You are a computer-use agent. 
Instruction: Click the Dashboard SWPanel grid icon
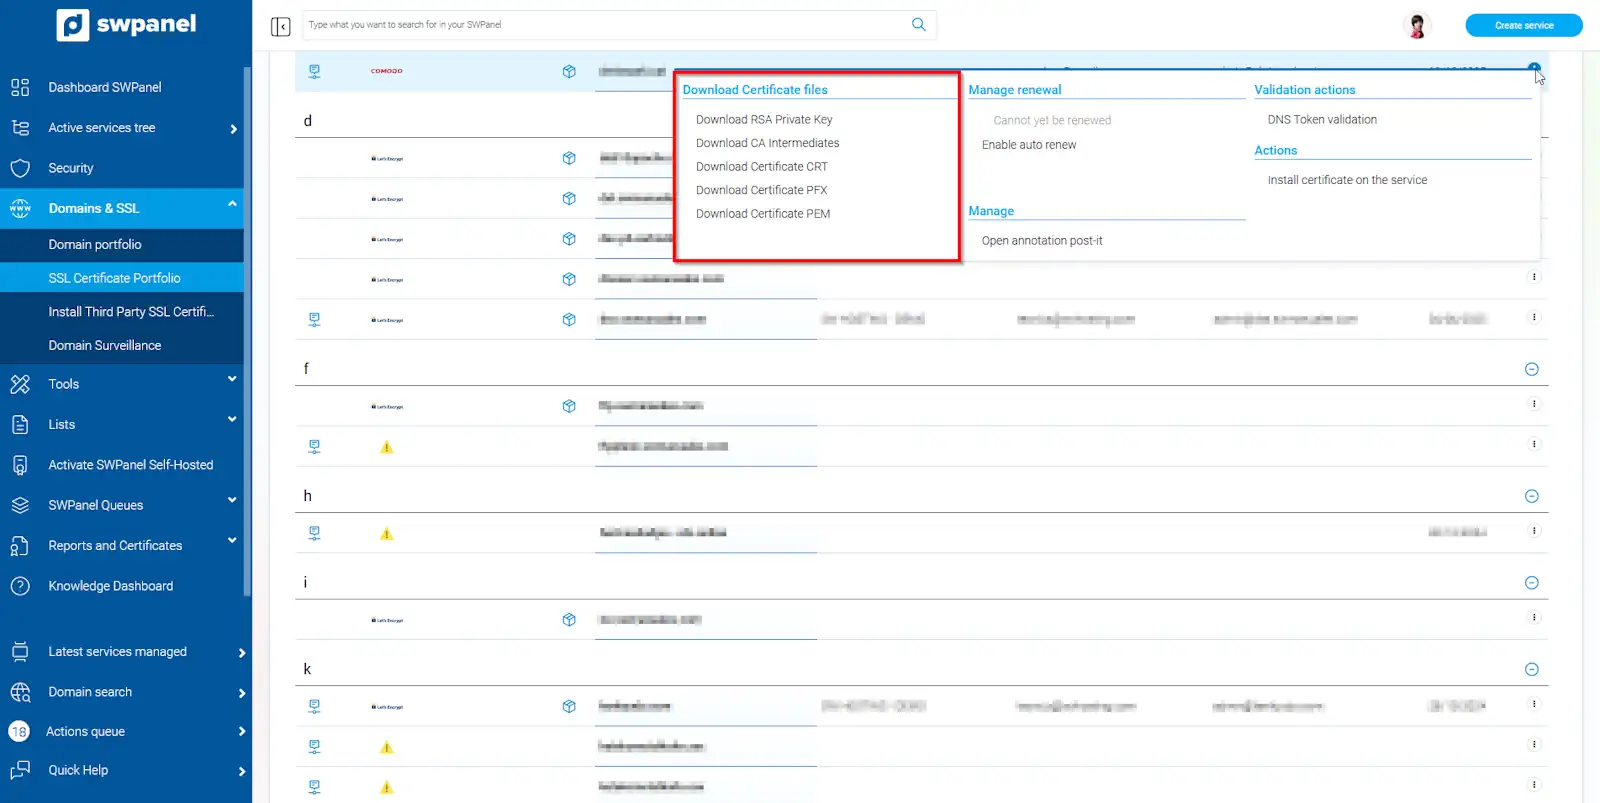click(20, 87)
